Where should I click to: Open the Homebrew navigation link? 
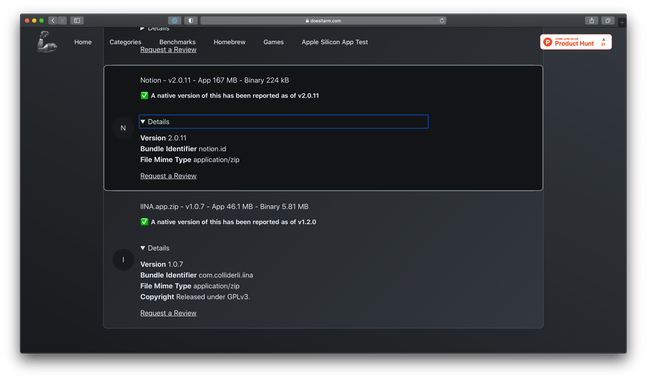point(229,42)
